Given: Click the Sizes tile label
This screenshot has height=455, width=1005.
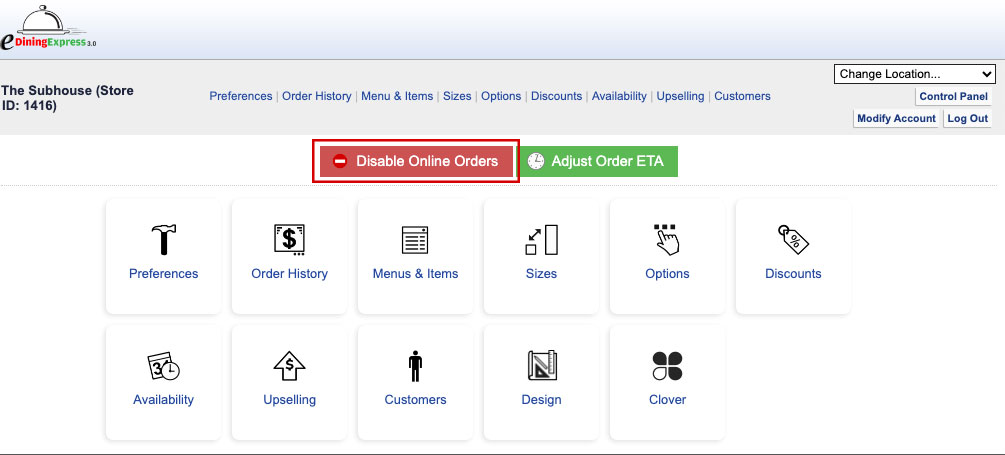Looking at the screenshot, I should 541,274.
